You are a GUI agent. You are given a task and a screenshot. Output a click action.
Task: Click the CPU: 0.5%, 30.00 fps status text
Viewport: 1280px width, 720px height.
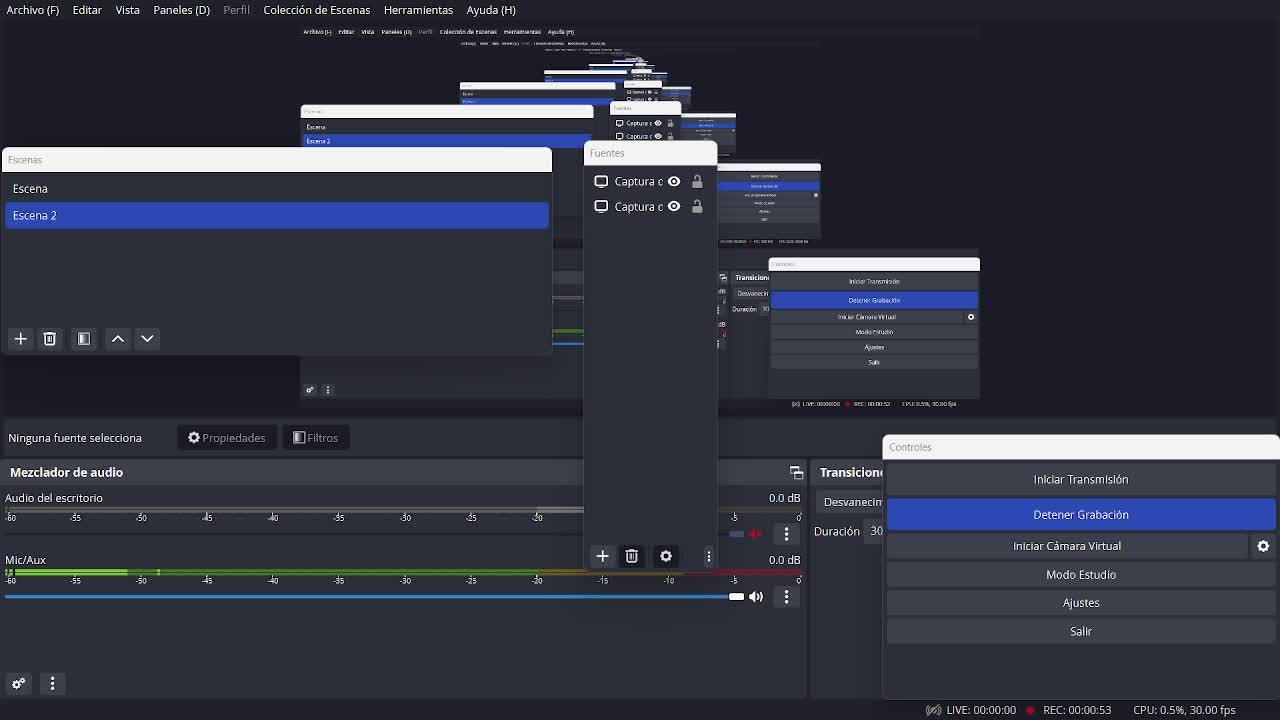point(1184,710)
